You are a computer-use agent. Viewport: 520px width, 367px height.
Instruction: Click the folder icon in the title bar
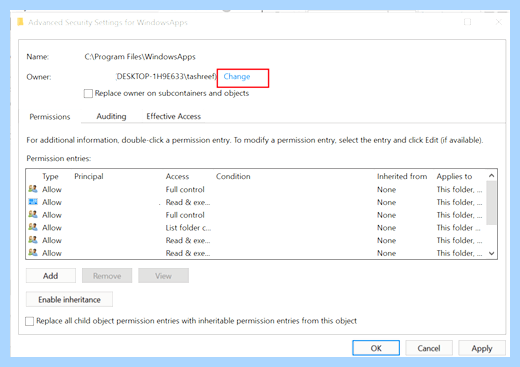20,22
